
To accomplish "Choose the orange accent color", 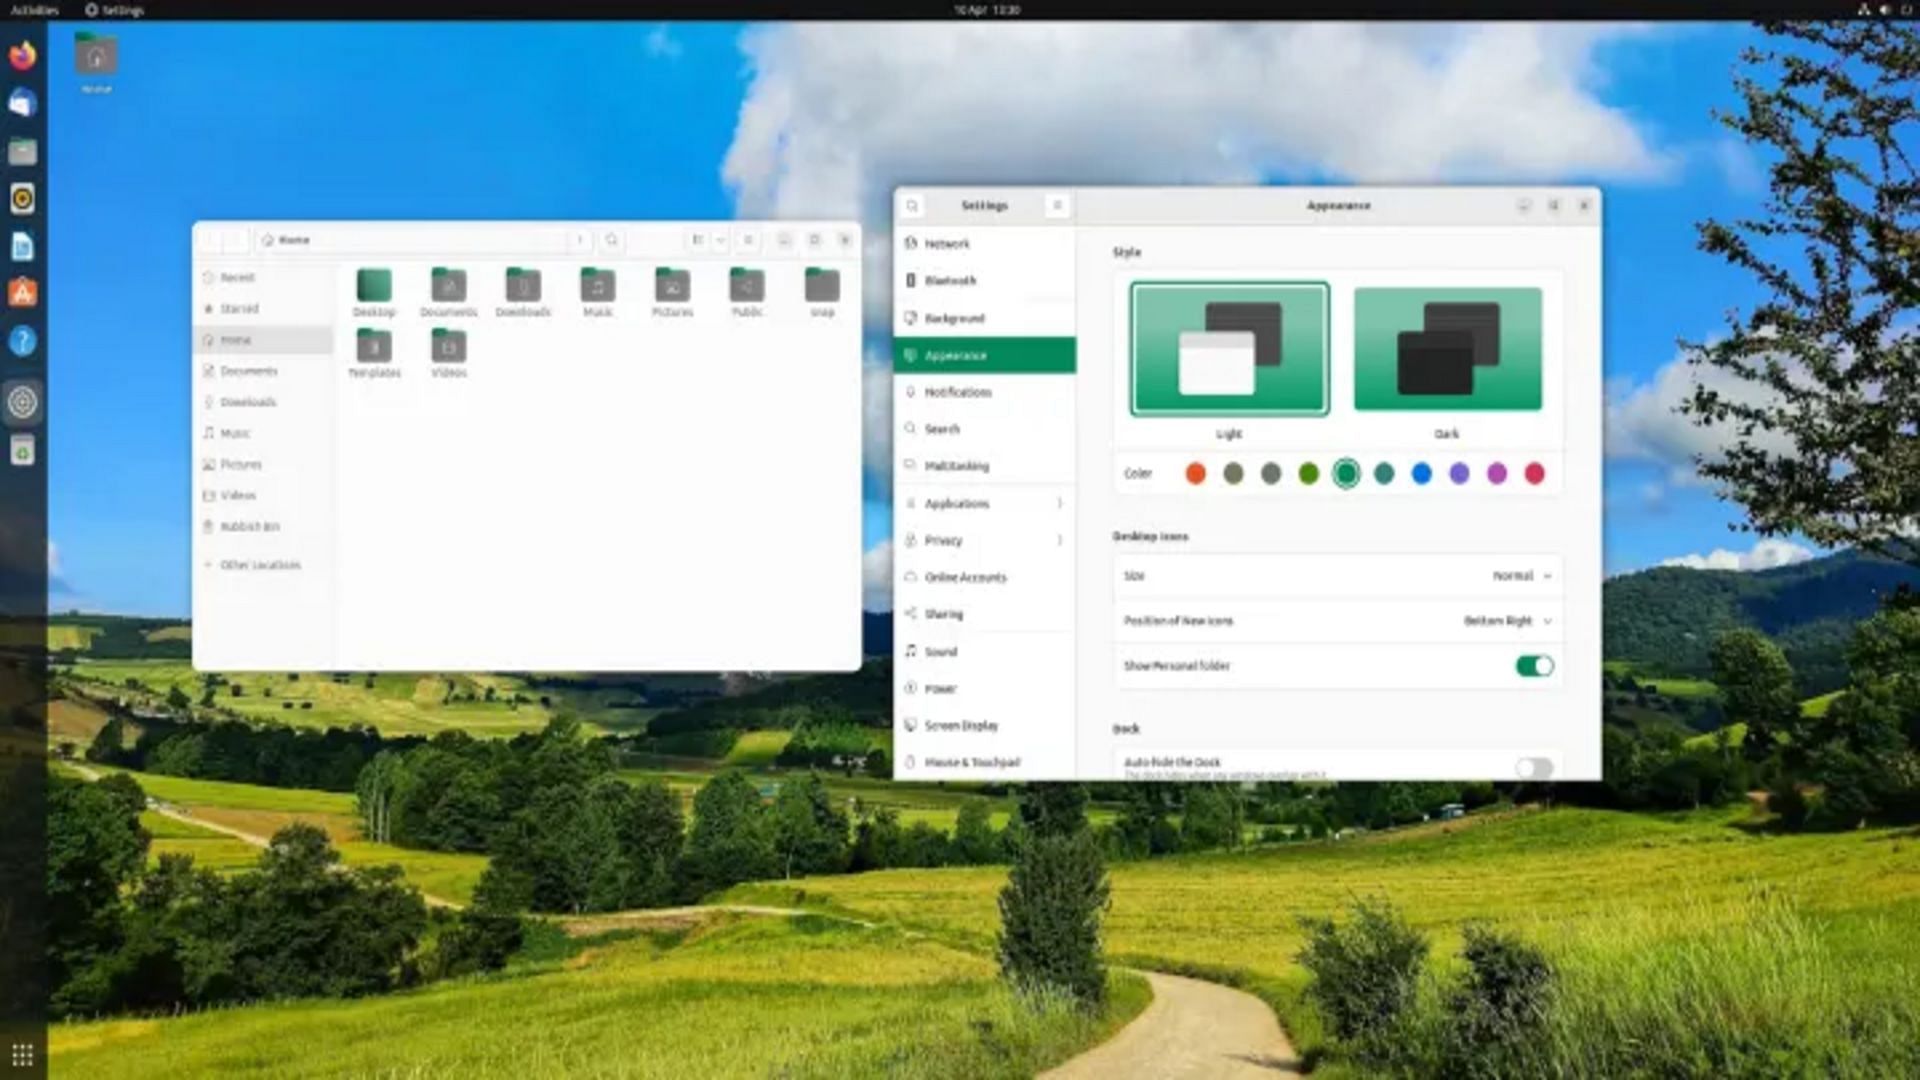I will click(1195, 474).
